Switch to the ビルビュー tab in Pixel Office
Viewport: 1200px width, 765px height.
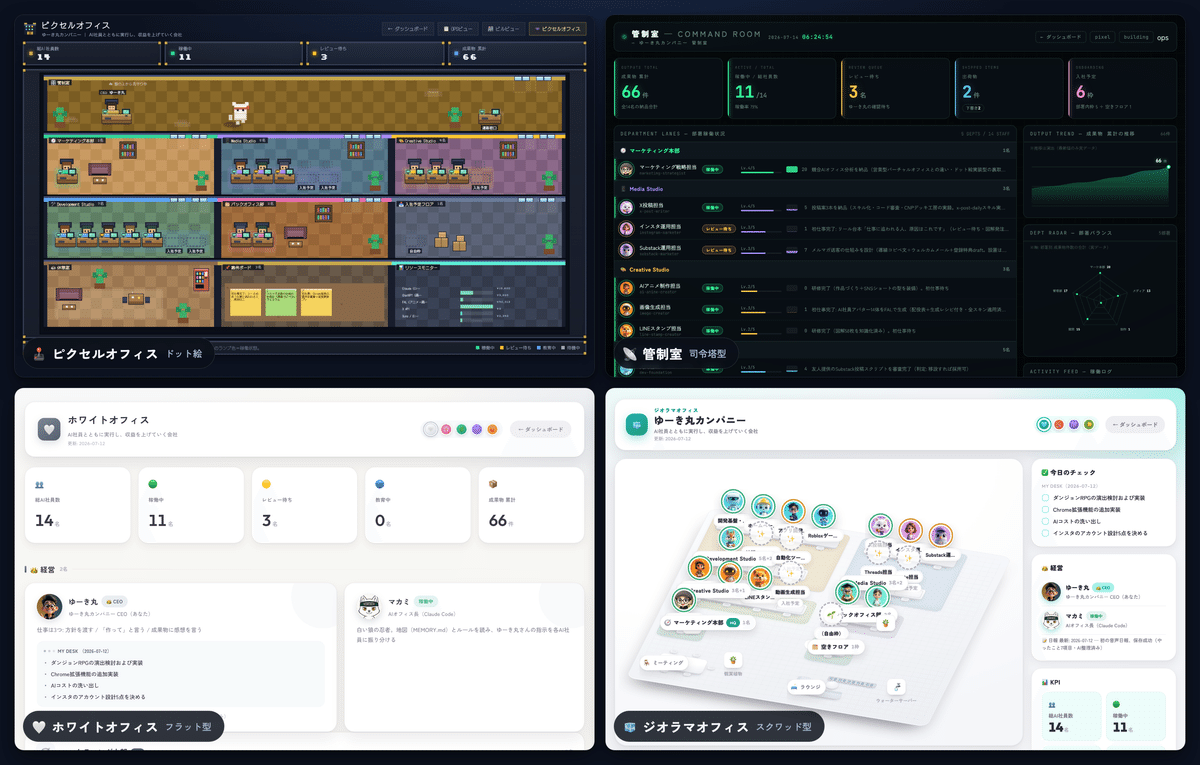tap(504, 29)
